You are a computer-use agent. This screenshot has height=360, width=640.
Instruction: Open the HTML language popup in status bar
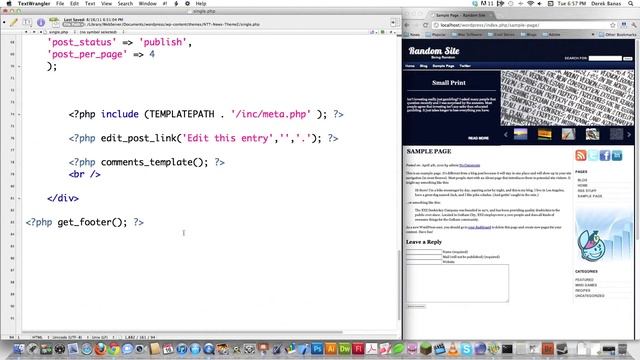pyautogui.click(x=38, y=337)
